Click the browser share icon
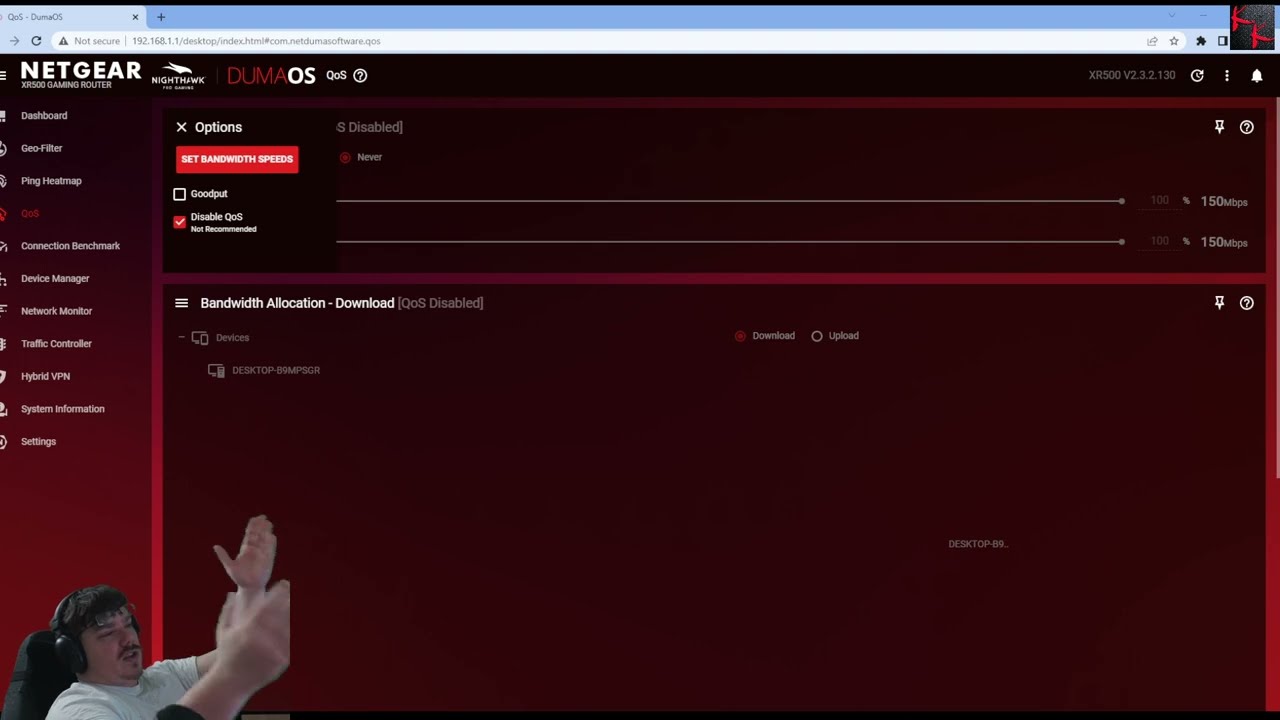 coord(1152,41)
